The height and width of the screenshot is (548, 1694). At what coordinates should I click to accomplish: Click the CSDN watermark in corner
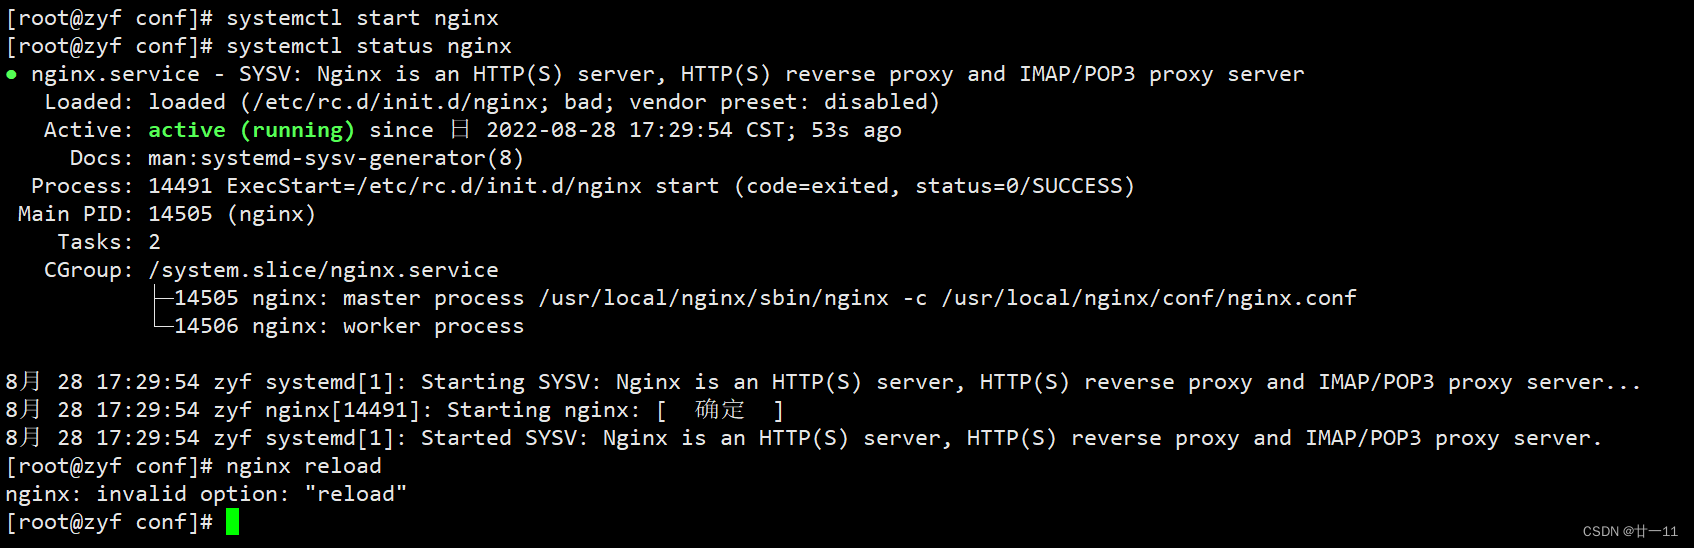click(x=1629, y=532)
